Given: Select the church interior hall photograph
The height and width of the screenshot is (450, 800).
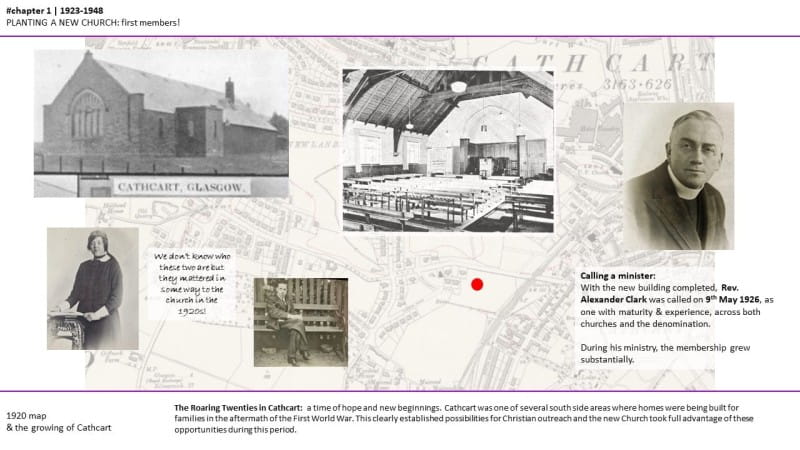Looking at the screenshot, I should click(447, 150).
